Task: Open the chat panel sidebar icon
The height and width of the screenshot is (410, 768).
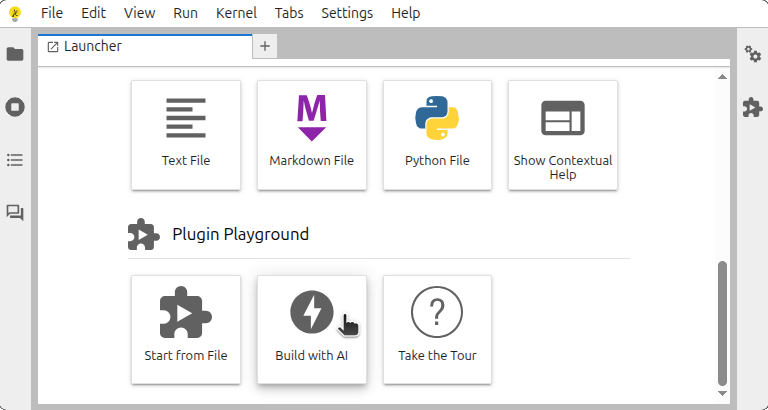Action: (15, 213)
